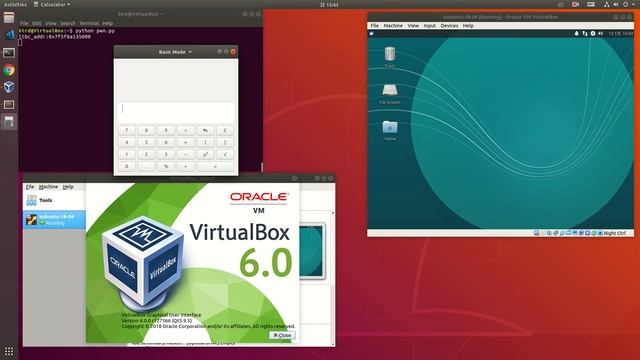
Task: Expand the system menu arrow in top bar
Action: (633, 4)
